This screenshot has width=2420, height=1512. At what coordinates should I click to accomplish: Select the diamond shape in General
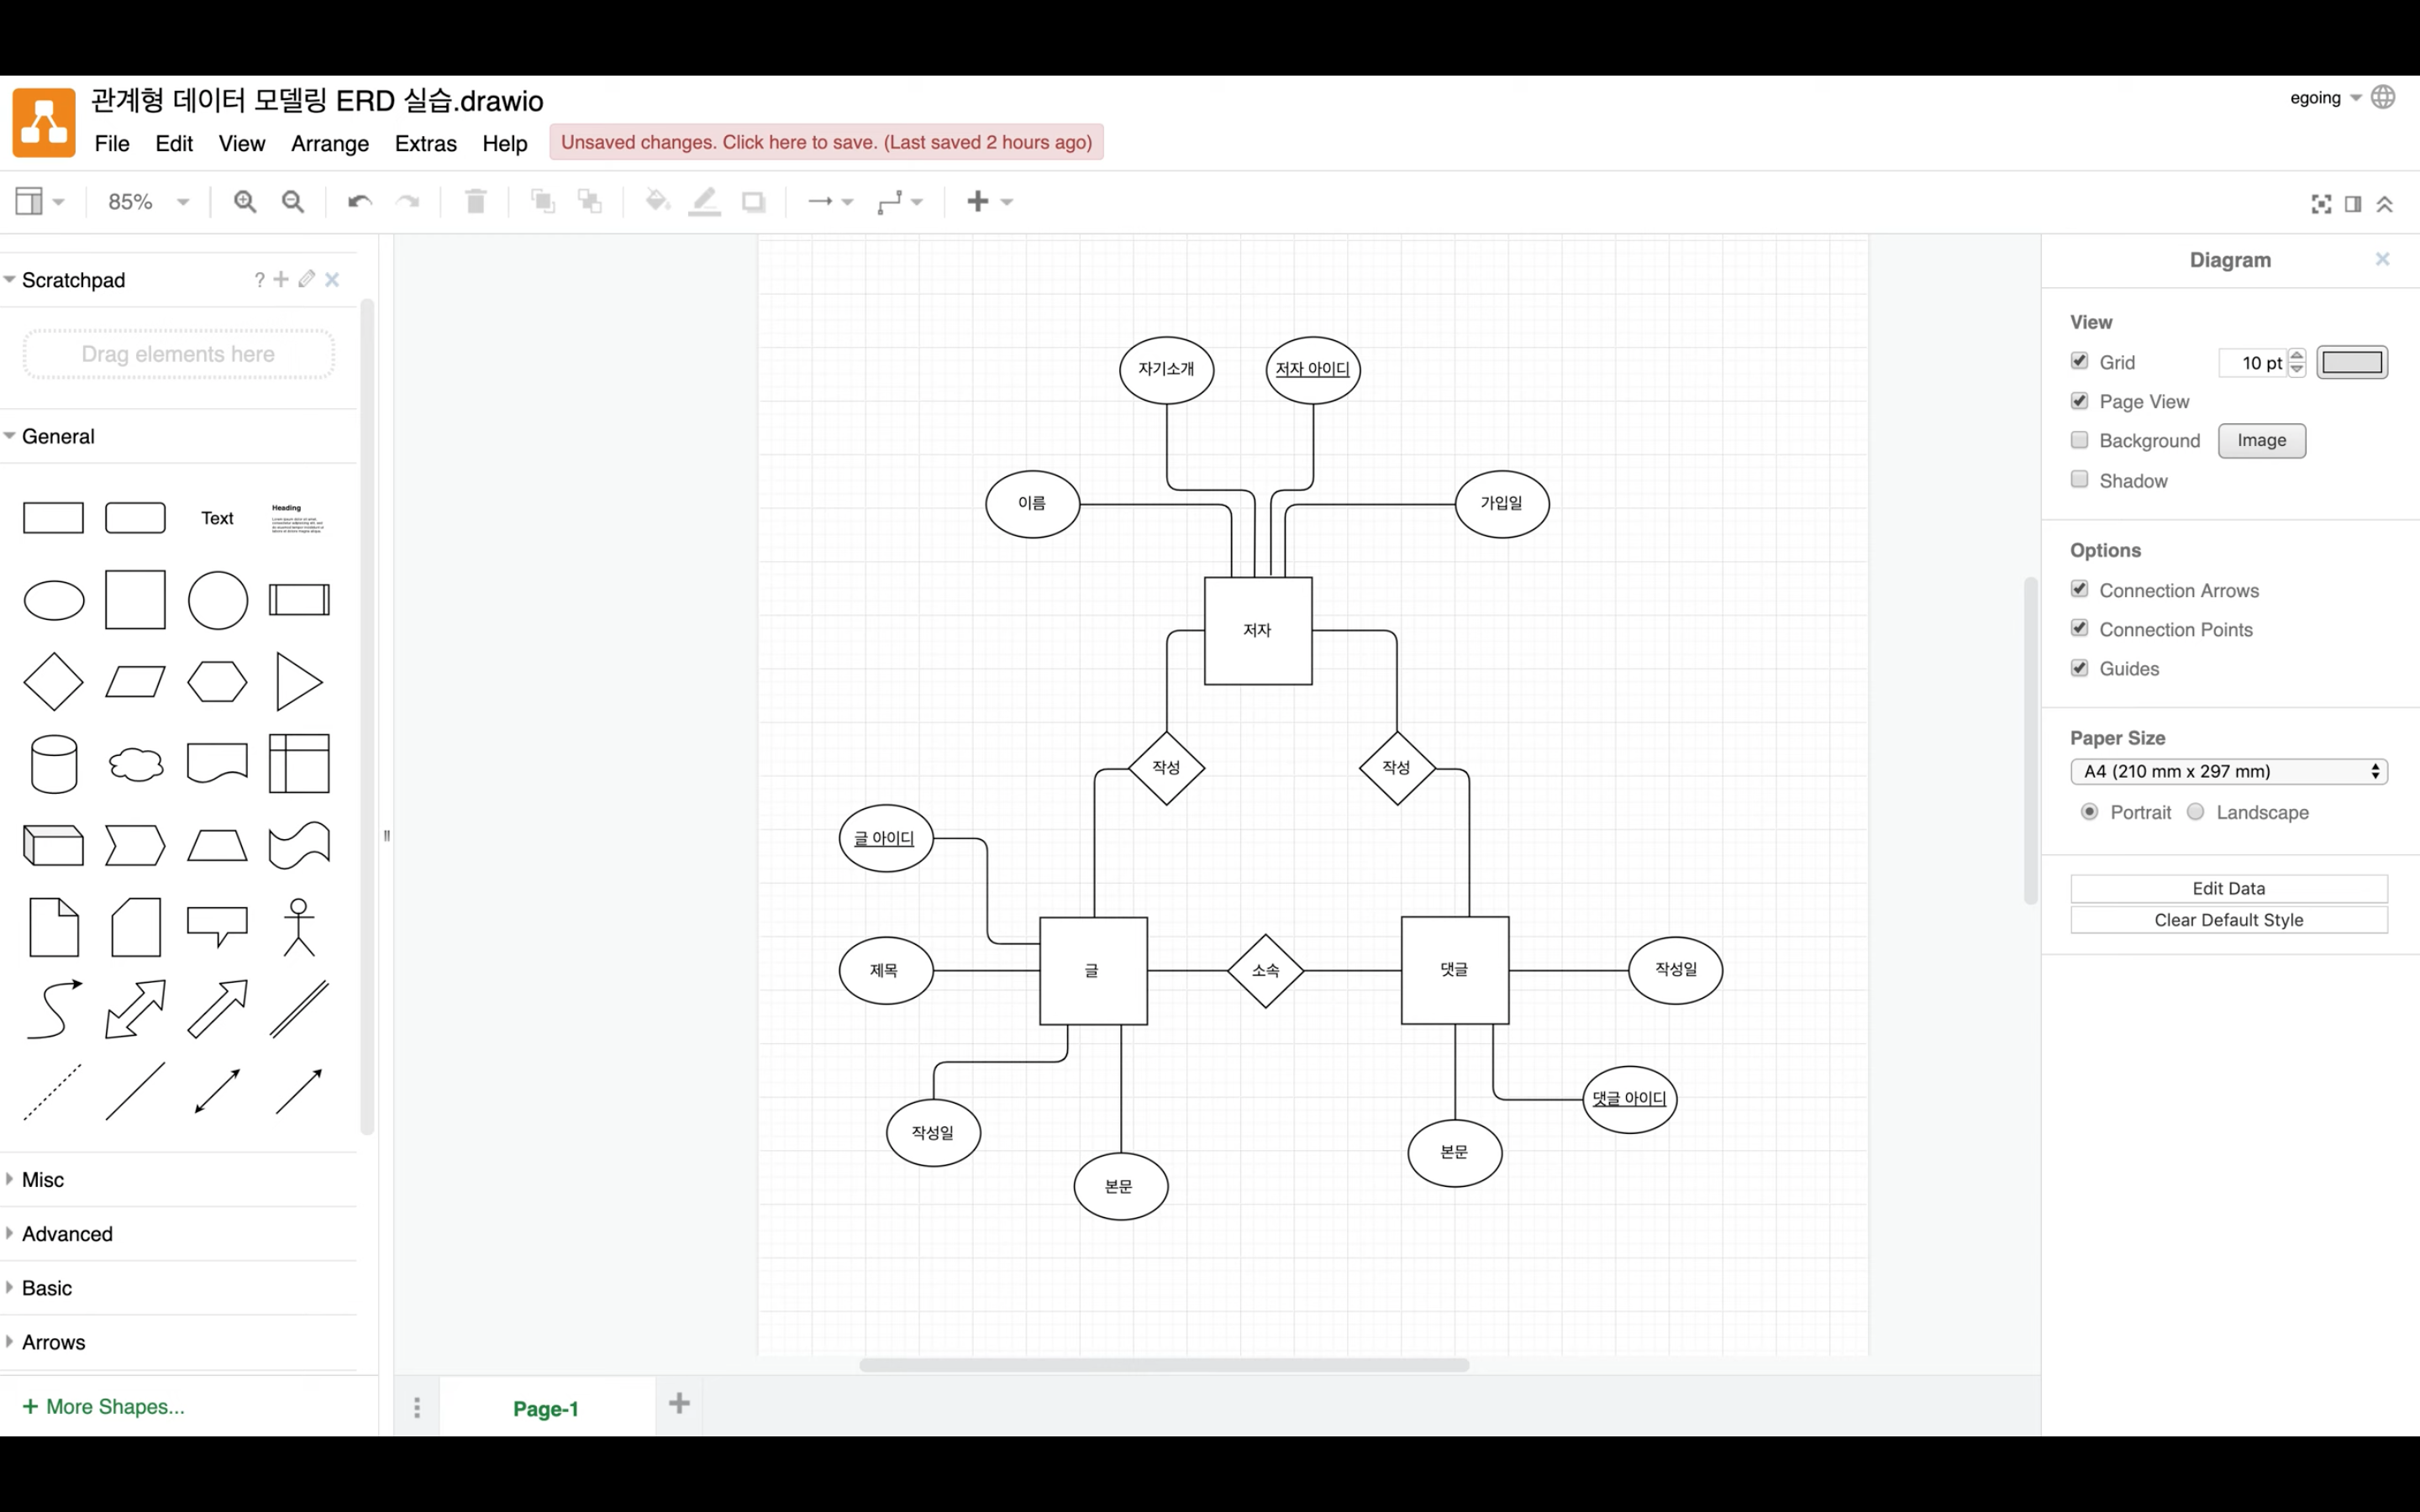click(54, 682)
